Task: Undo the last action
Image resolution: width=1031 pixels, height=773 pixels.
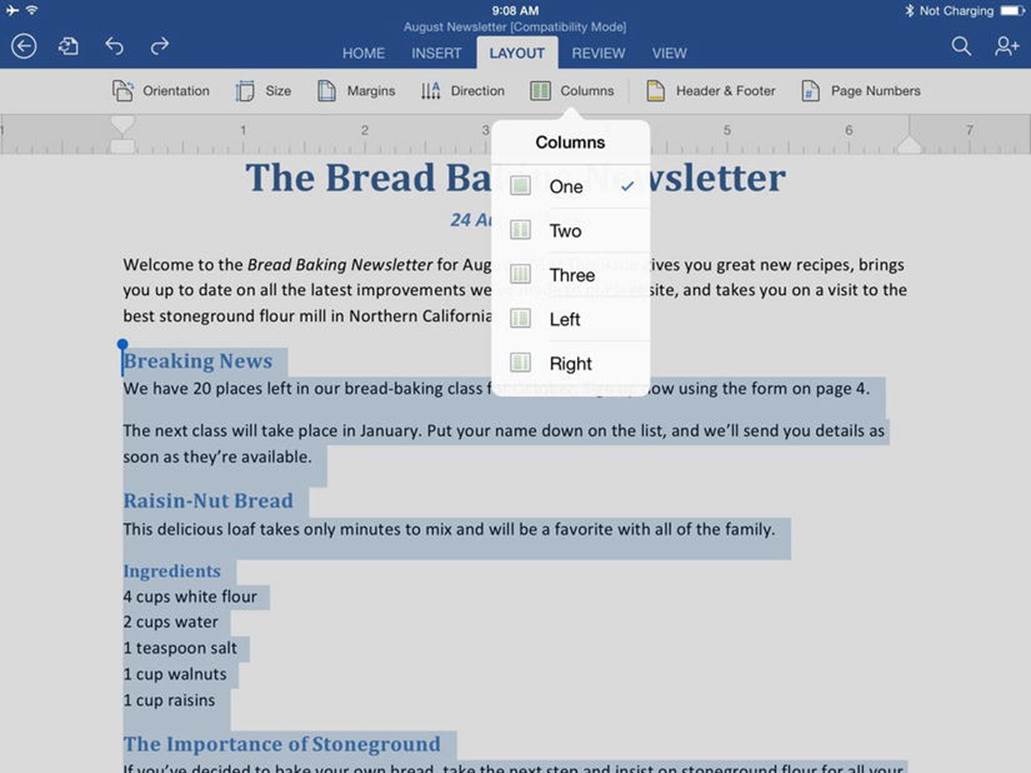Action: coord(114,46)
